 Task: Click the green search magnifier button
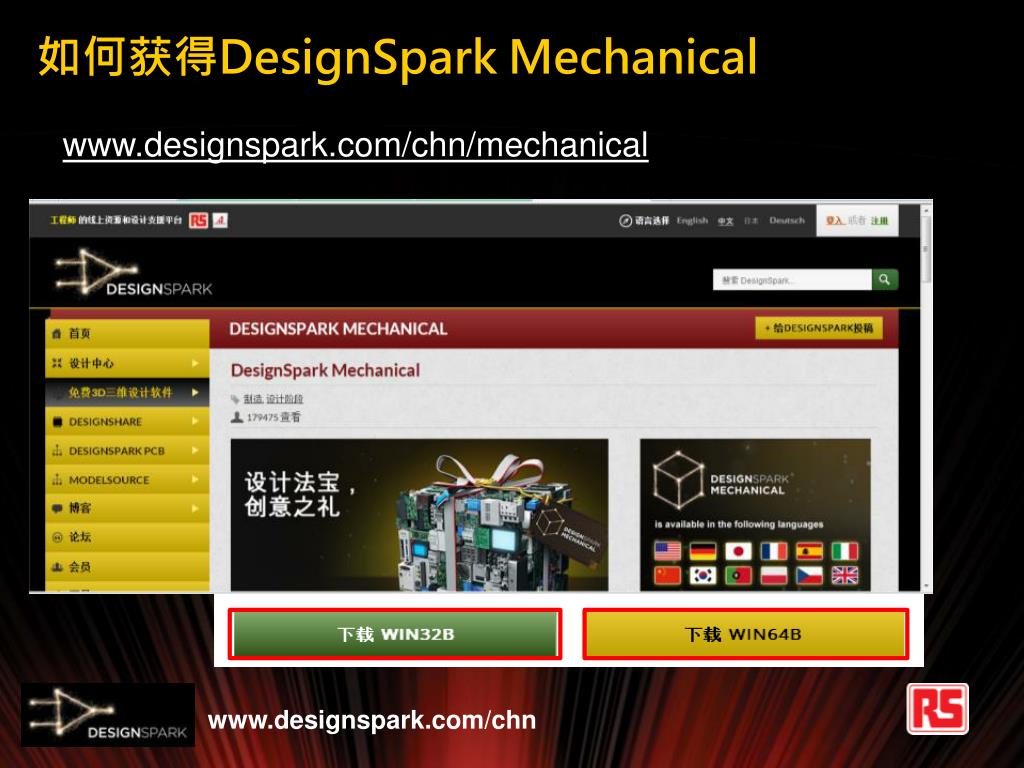pos(885,280)
